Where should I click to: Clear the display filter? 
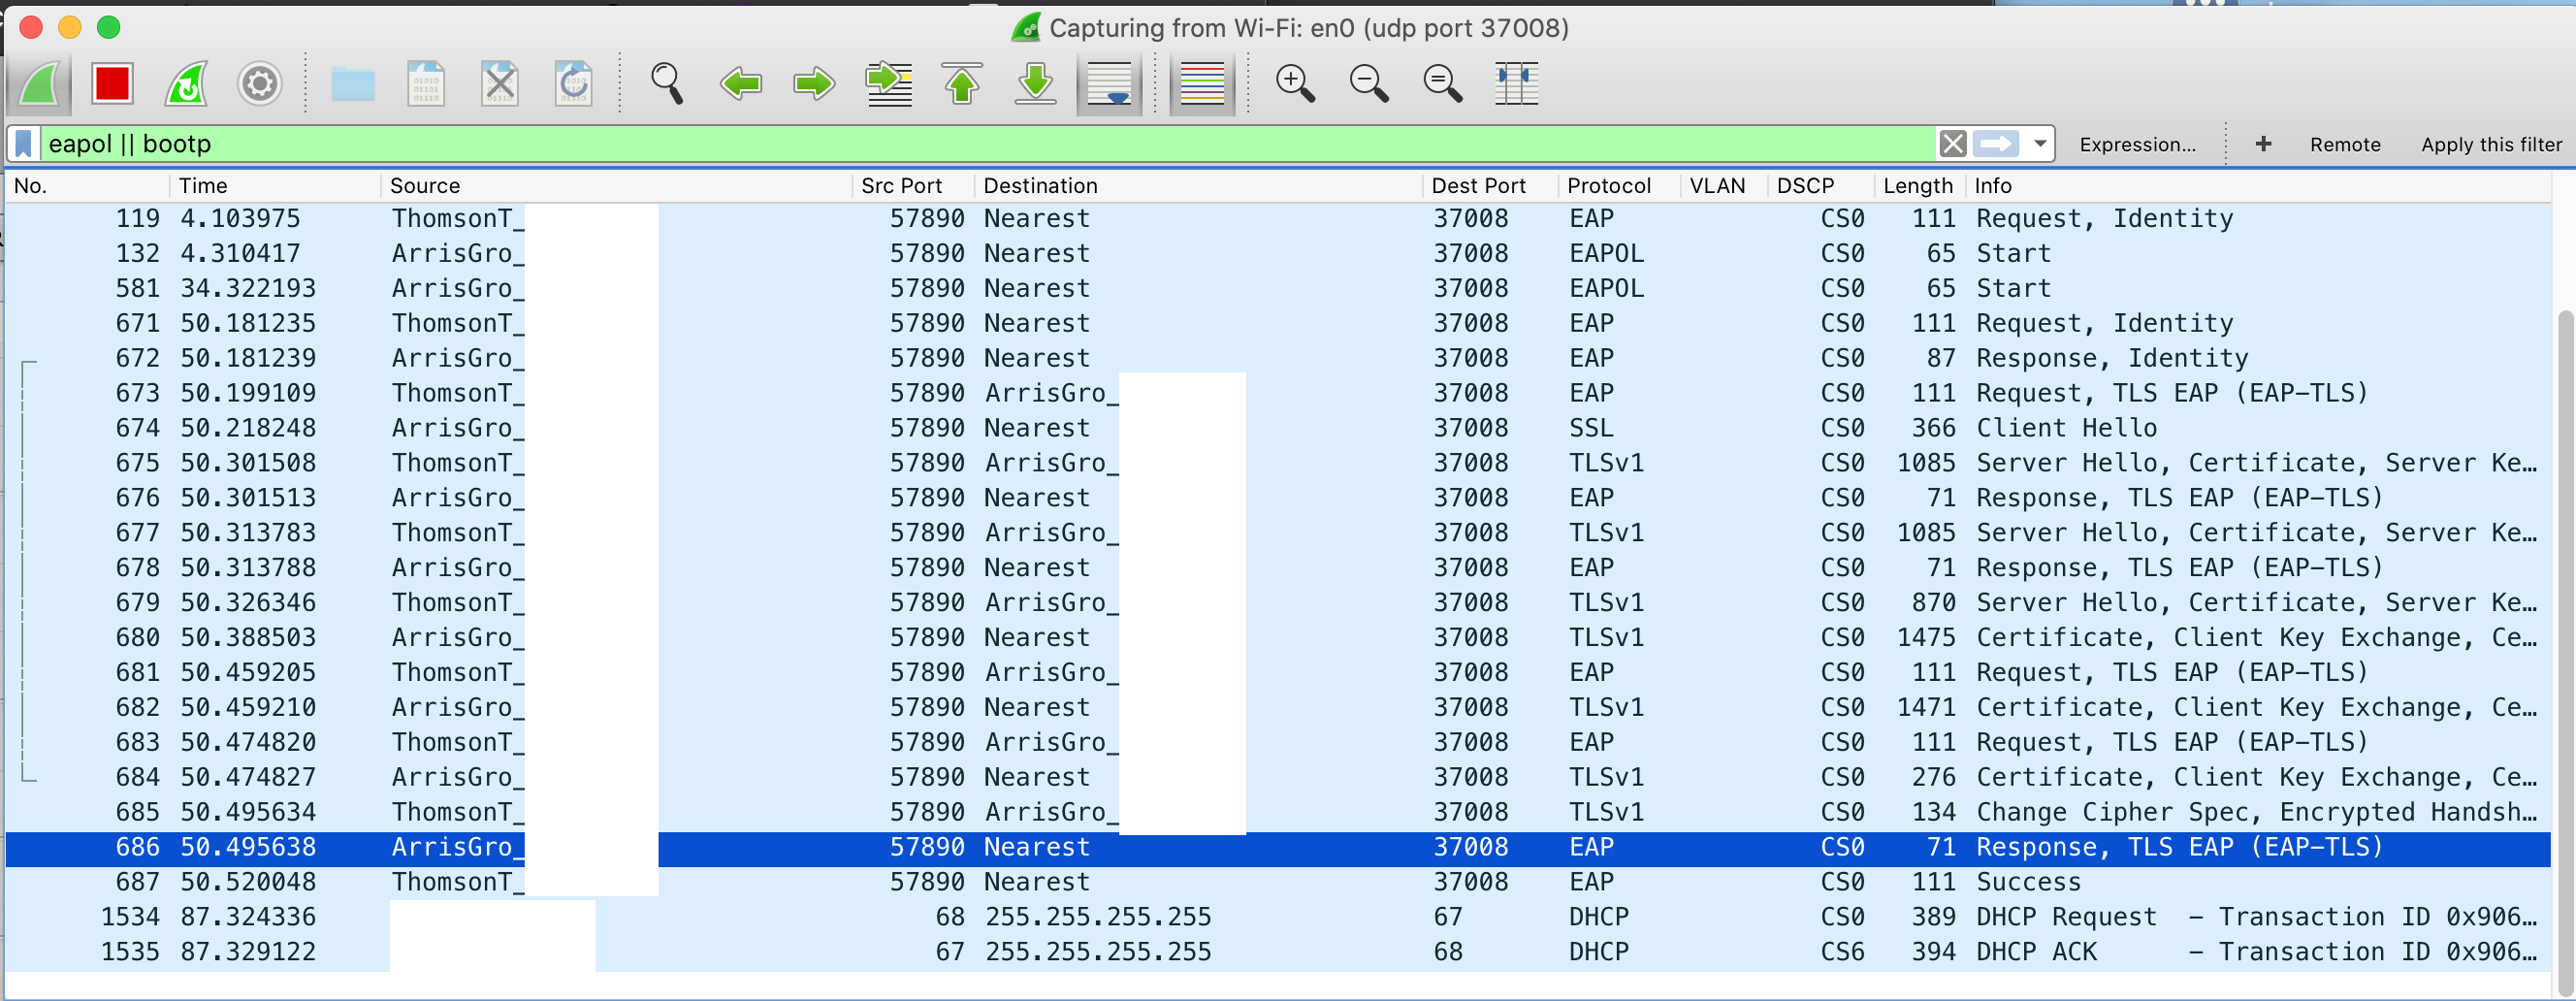click(x=1952, y=144)
